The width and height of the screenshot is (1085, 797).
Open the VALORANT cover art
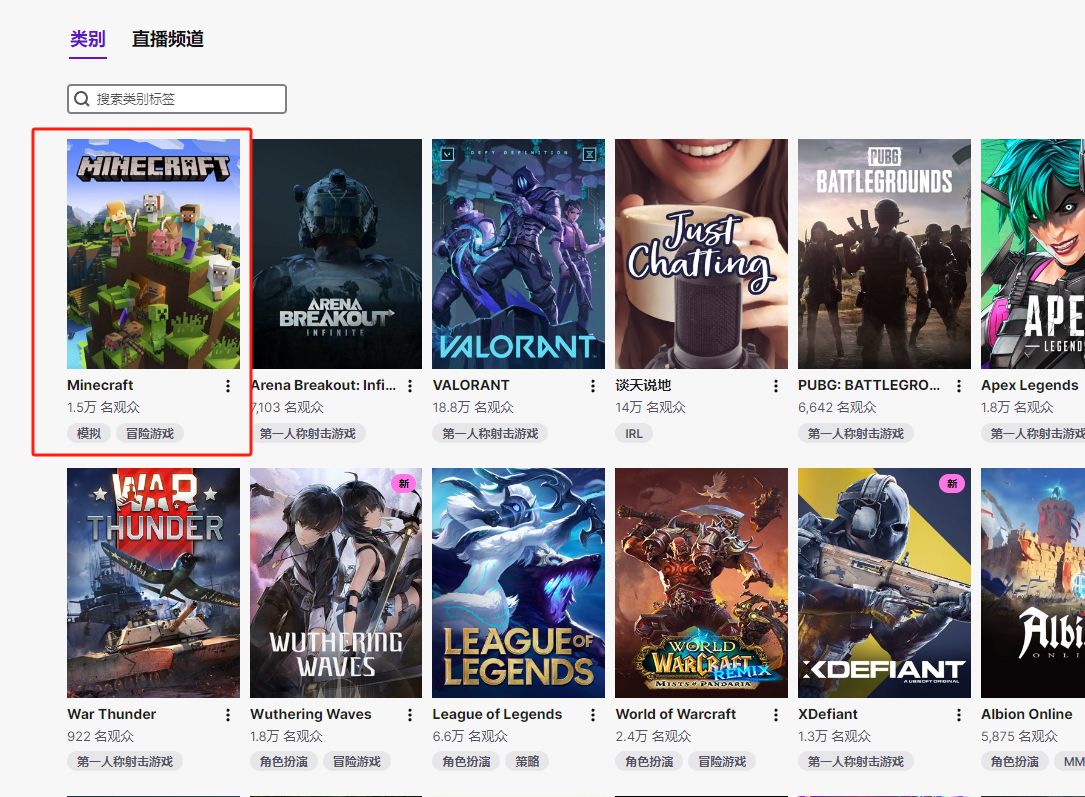[x=518, y=254]
